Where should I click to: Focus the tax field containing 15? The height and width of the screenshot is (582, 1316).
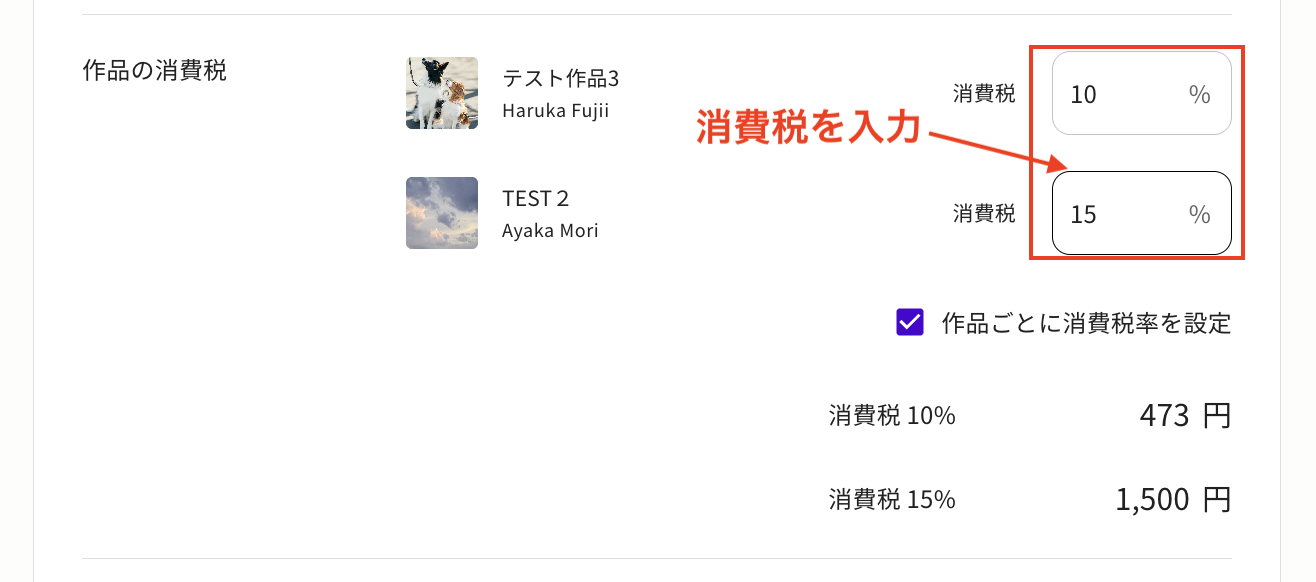click(x=1120, y=214)
